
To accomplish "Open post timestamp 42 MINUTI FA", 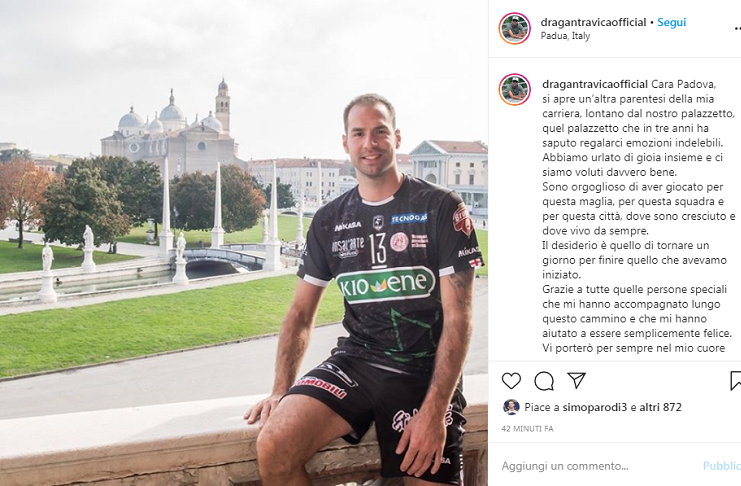I will tap(527, 429).
